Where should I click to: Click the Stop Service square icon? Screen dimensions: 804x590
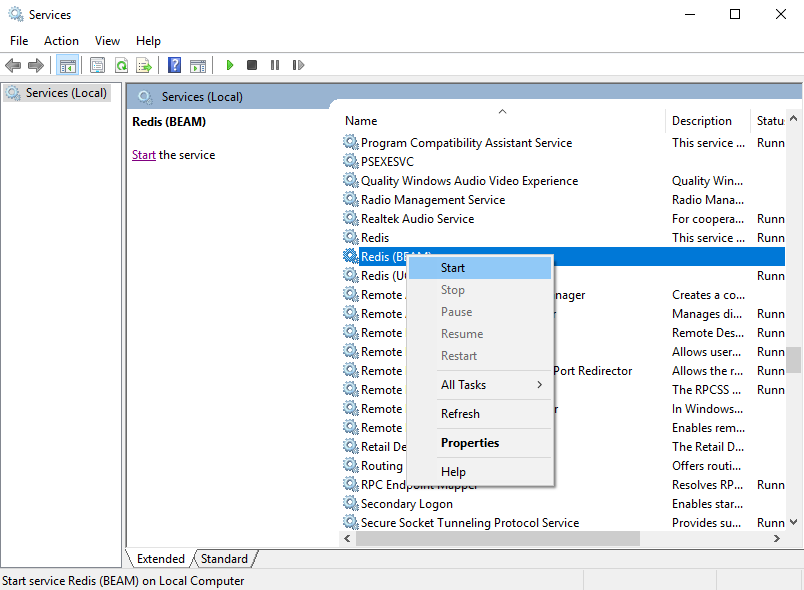252,65
